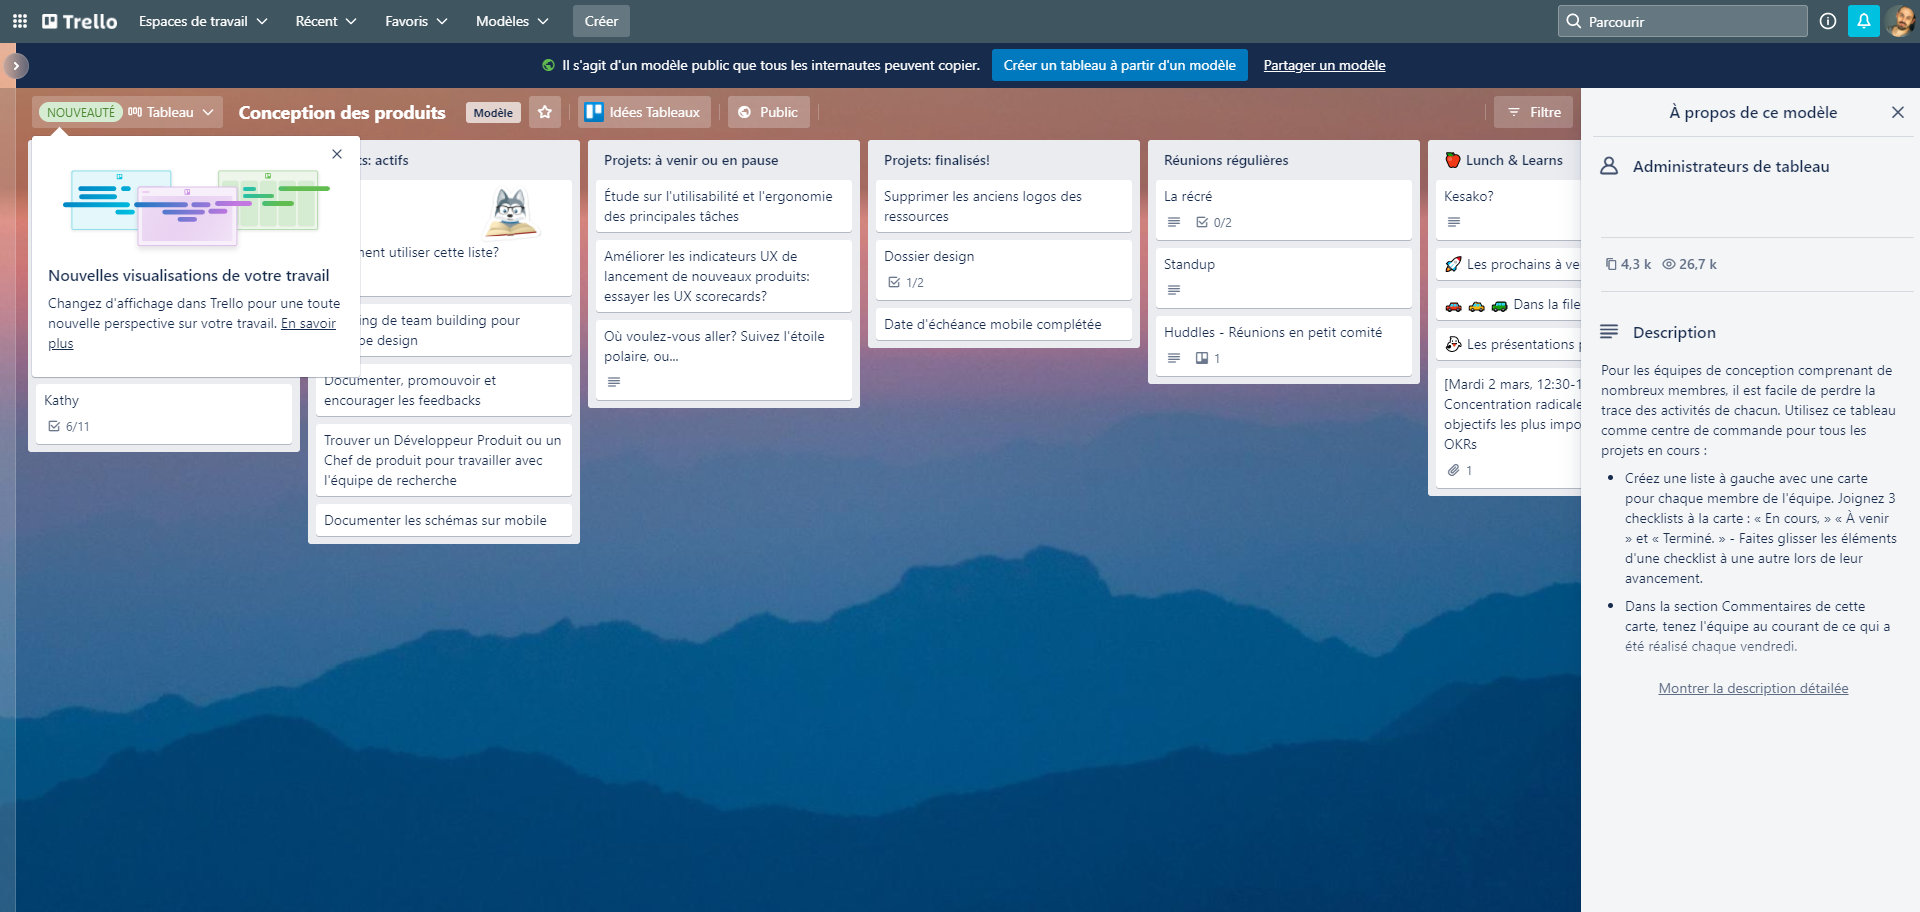Open the user avatar account menu
Image resolution: width=1920 pixels, height=912 pixels.
click(x=1901, y=21)
